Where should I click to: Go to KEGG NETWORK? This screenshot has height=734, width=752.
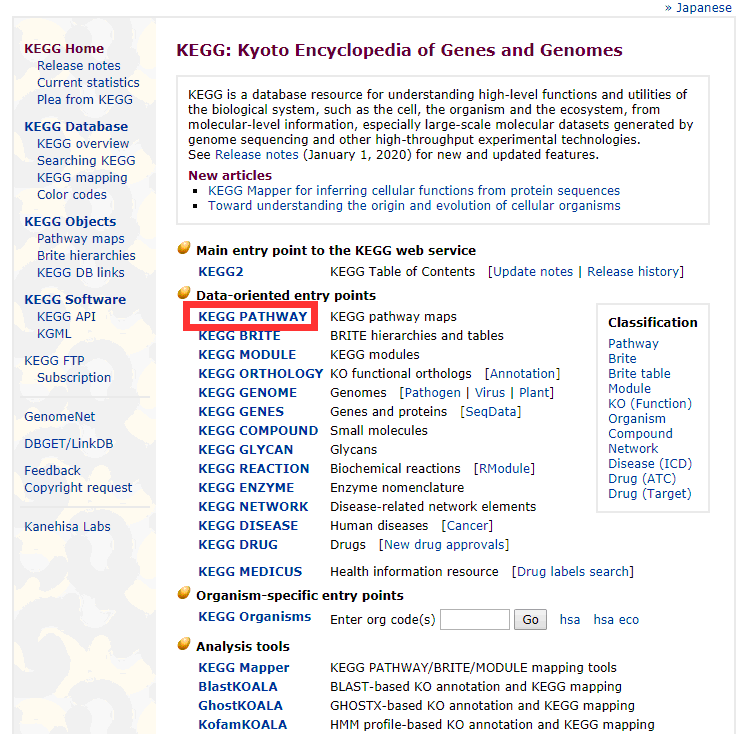pyautogui.click(x=253, y=507)
